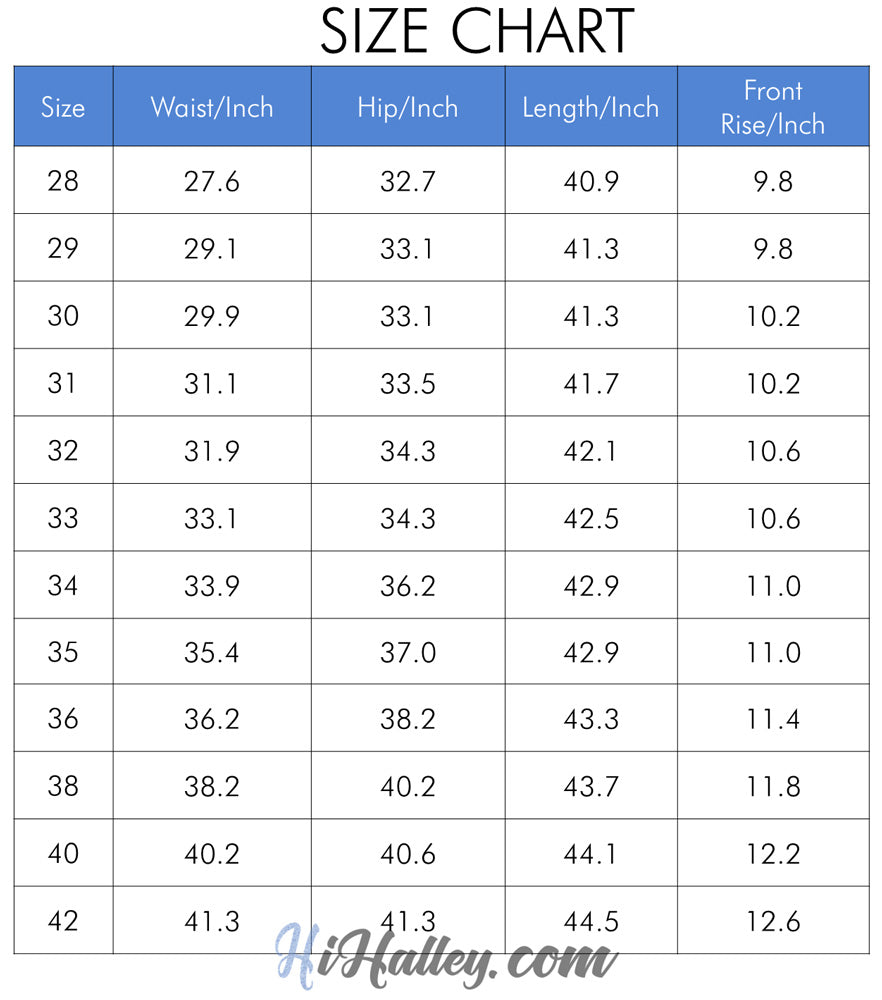882x1000 pixels.
Task: Select the Size column header
Action: coord(63,107)
